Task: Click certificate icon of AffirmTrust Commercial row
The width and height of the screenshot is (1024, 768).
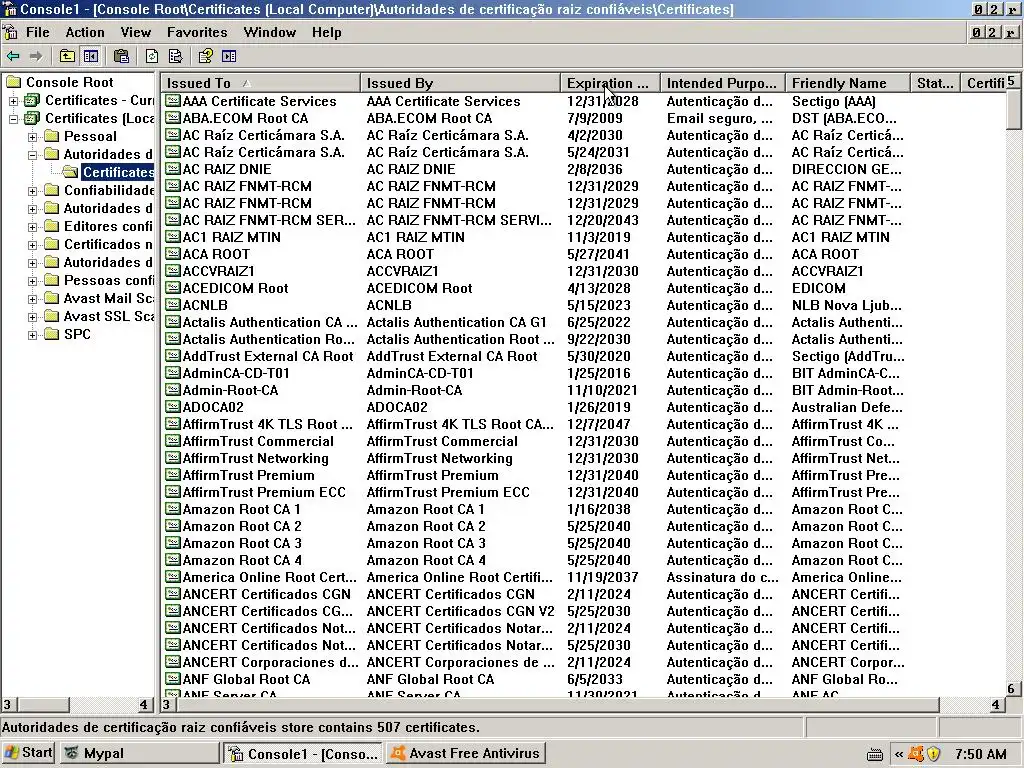Action: pos(172,440)
